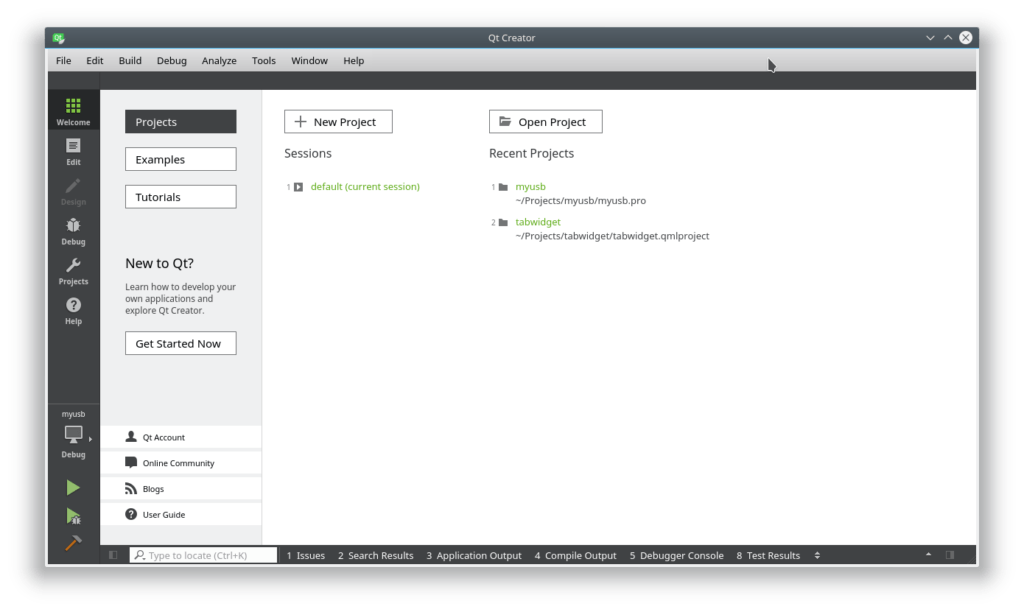Click the locator magnifier icon
1024x612 pixels.
[139, 555]
